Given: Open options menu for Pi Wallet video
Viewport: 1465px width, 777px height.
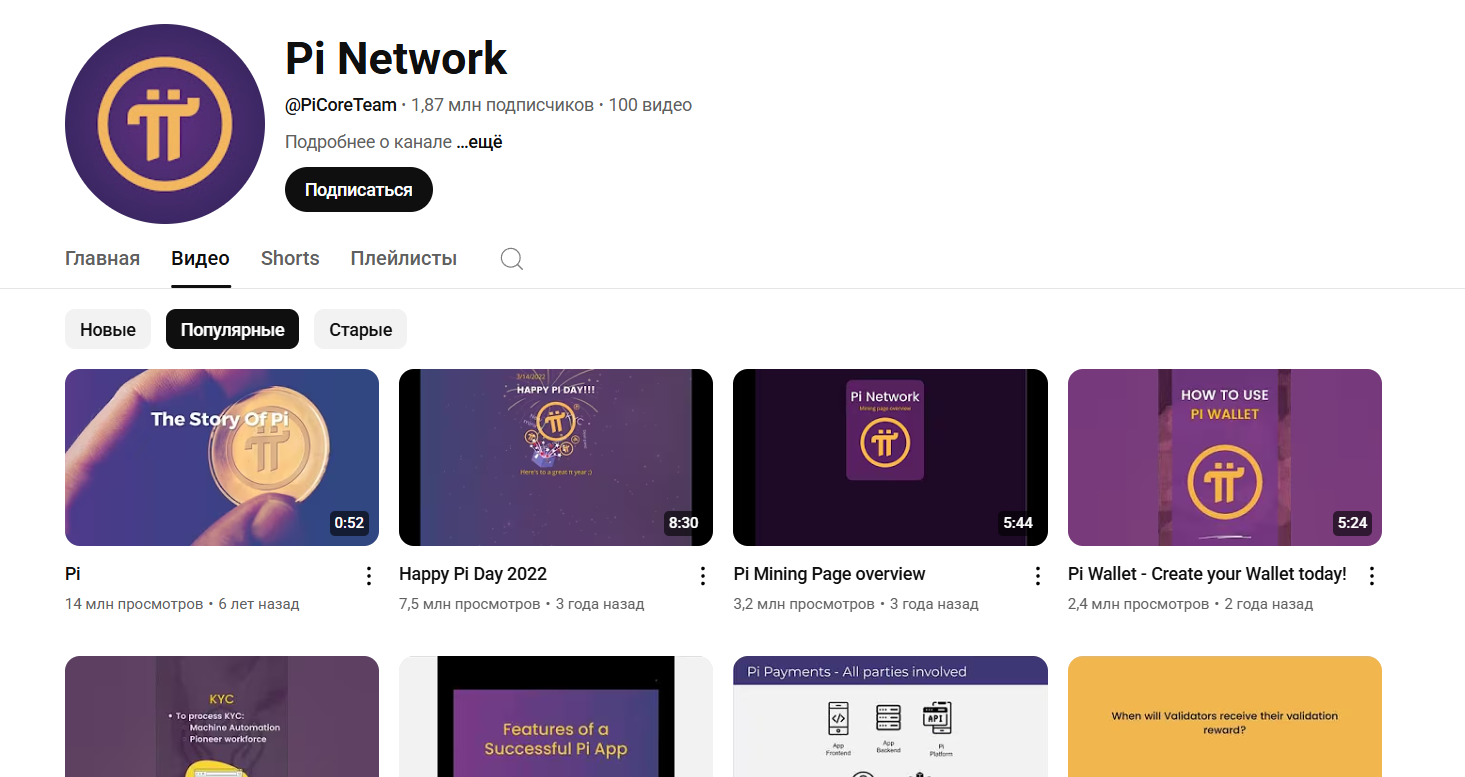Looking at the screenshot, I should click(1371, 576).
